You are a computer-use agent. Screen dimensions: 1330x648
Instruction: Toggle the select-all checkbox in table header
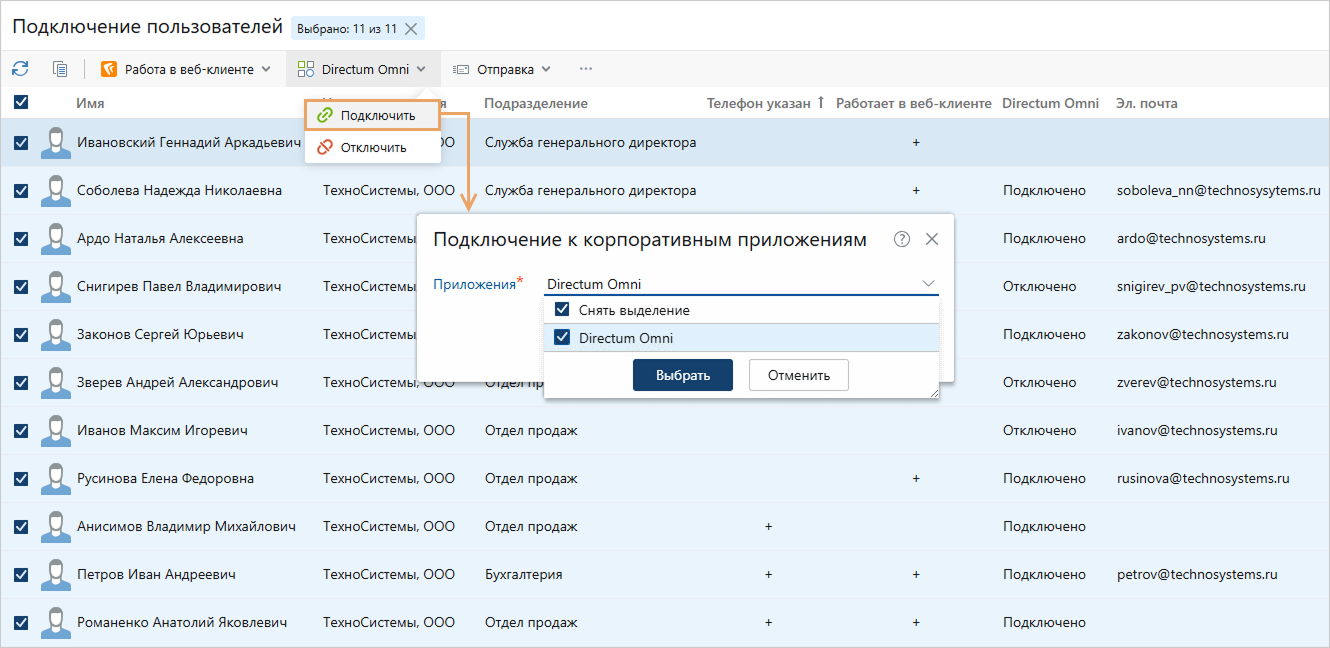click(21, 102)
